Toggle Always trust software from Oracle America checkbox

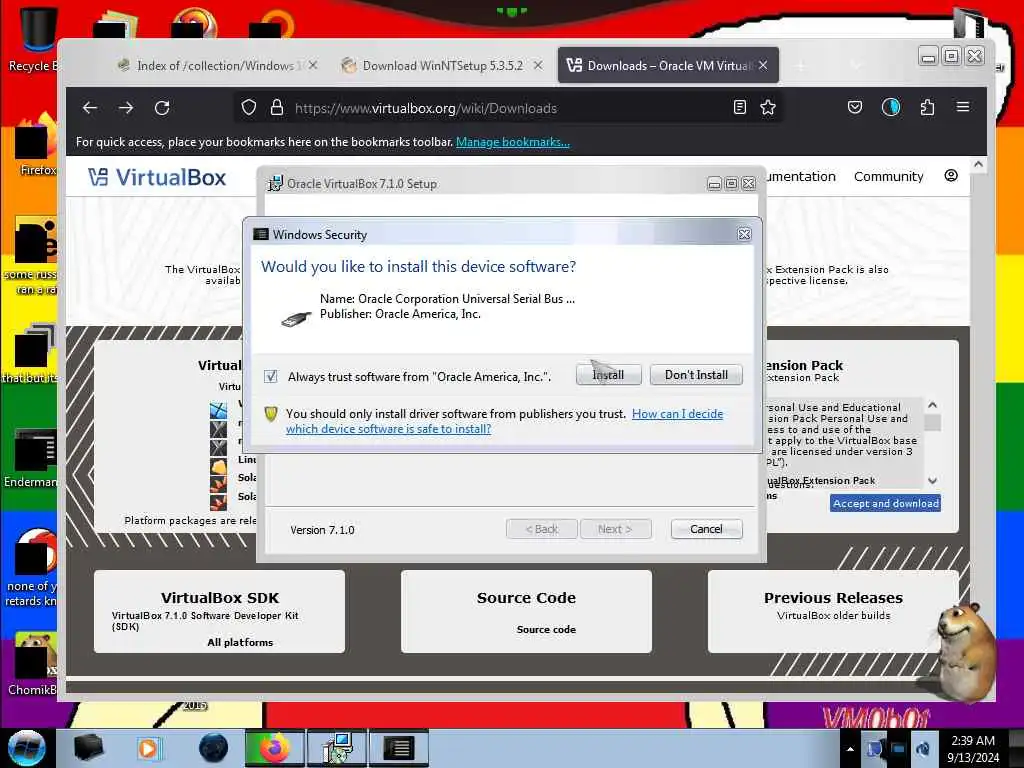click(270, 376)
